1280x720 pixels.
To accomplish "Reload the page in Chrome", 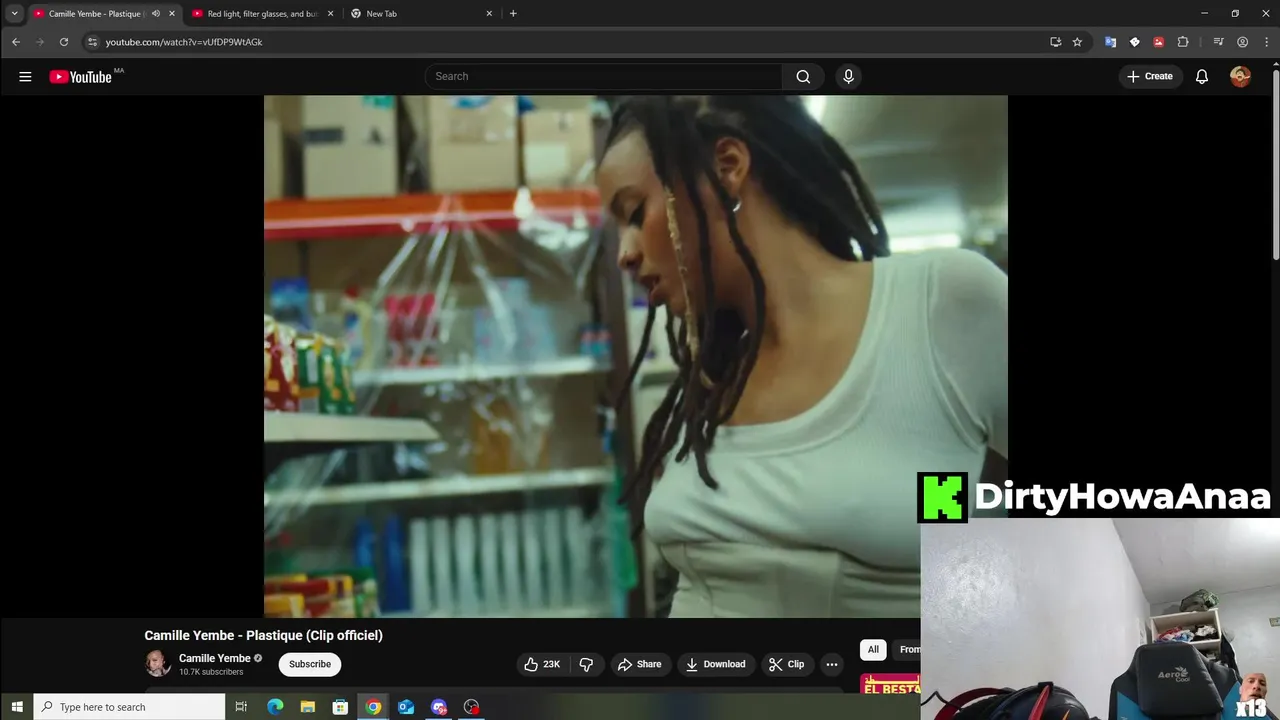I will [64, 42].
